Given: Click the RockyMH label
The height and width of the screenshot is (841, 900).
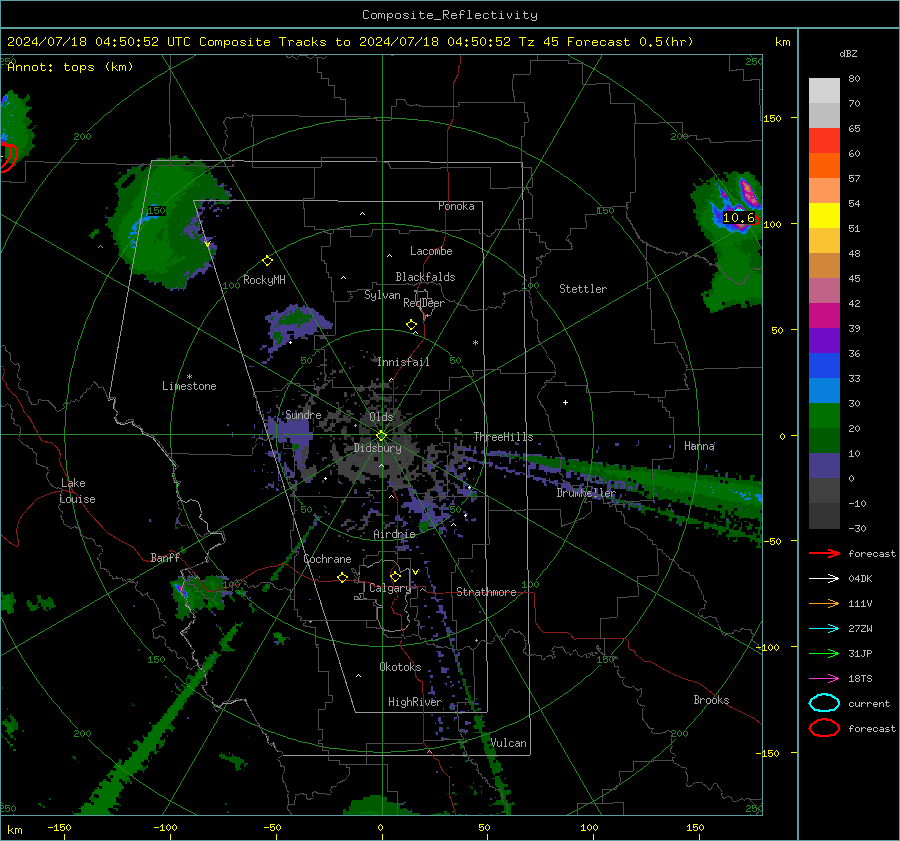Looking at the screenshot, I should tap(264, 280).
